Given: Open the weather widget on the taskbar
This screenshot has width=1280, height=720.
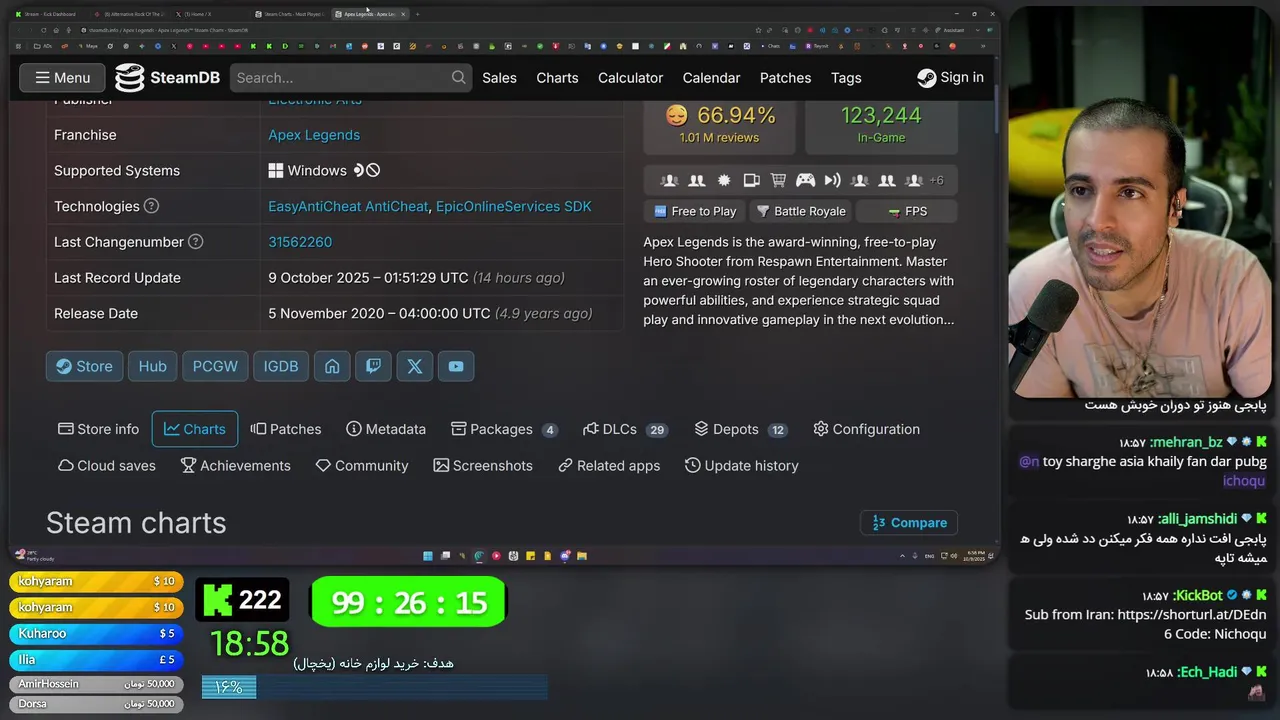Looking at the screenshot, I should [x=35, y=555].
